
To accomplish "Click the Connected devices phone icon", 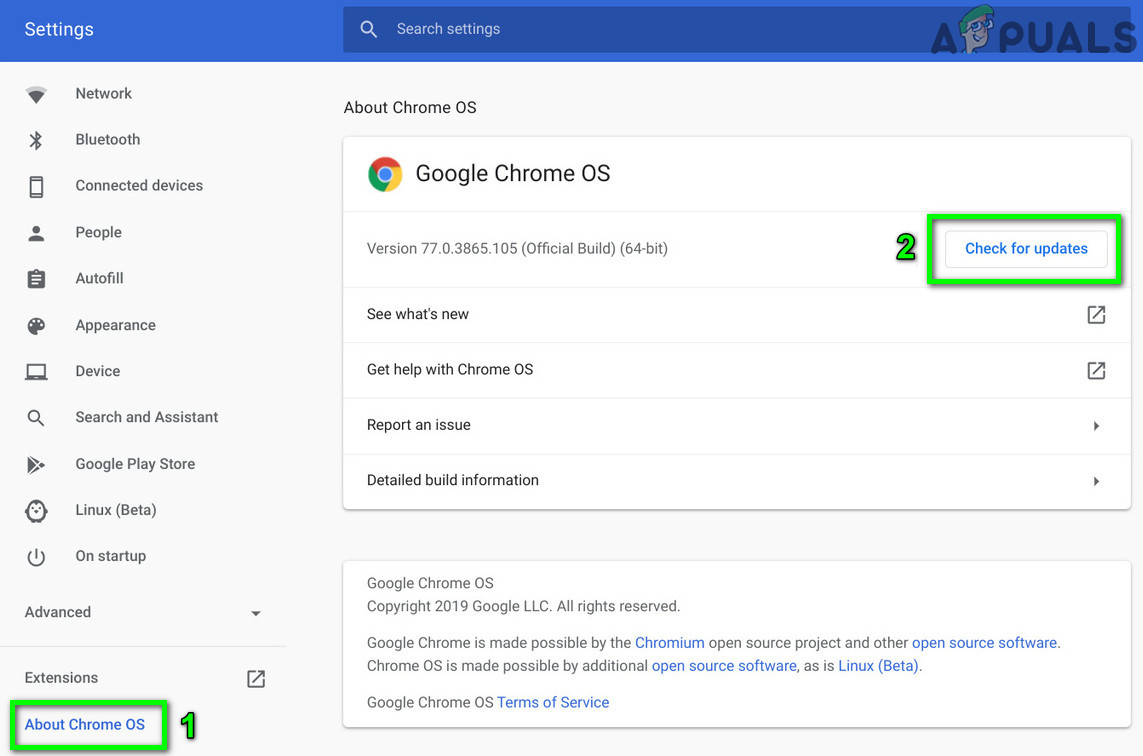I will [x=36, y=186].
